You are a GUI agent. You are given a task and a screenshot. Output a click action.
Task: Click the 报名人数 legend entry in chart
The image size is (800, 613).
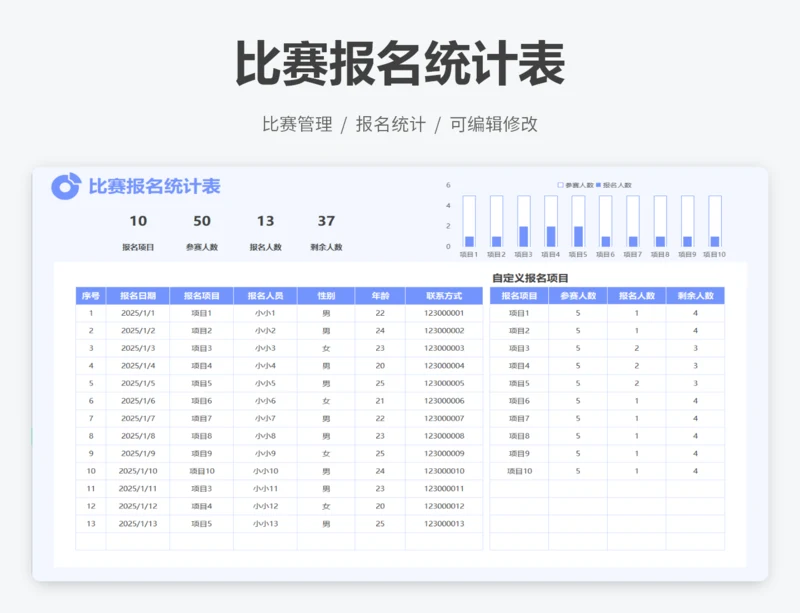(614, 185)
